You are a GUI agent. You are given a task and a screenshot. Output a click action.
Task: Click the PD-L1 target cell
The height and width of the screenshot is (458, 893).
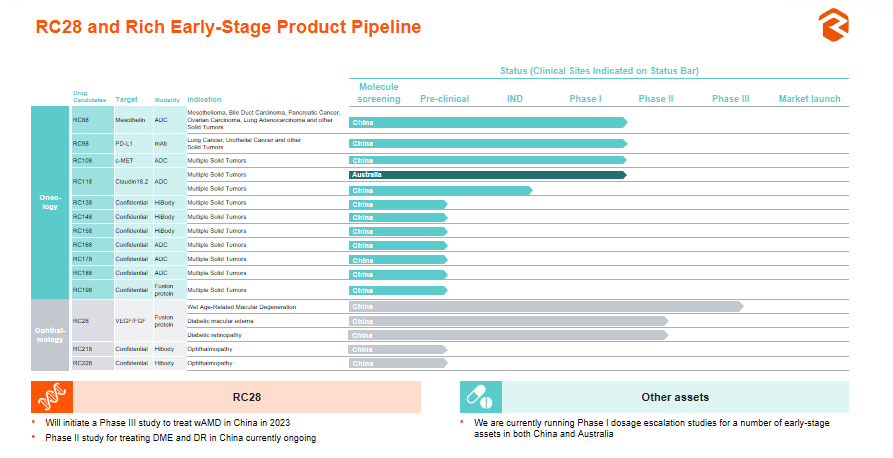pyautogui.click(x=132, y=143)
